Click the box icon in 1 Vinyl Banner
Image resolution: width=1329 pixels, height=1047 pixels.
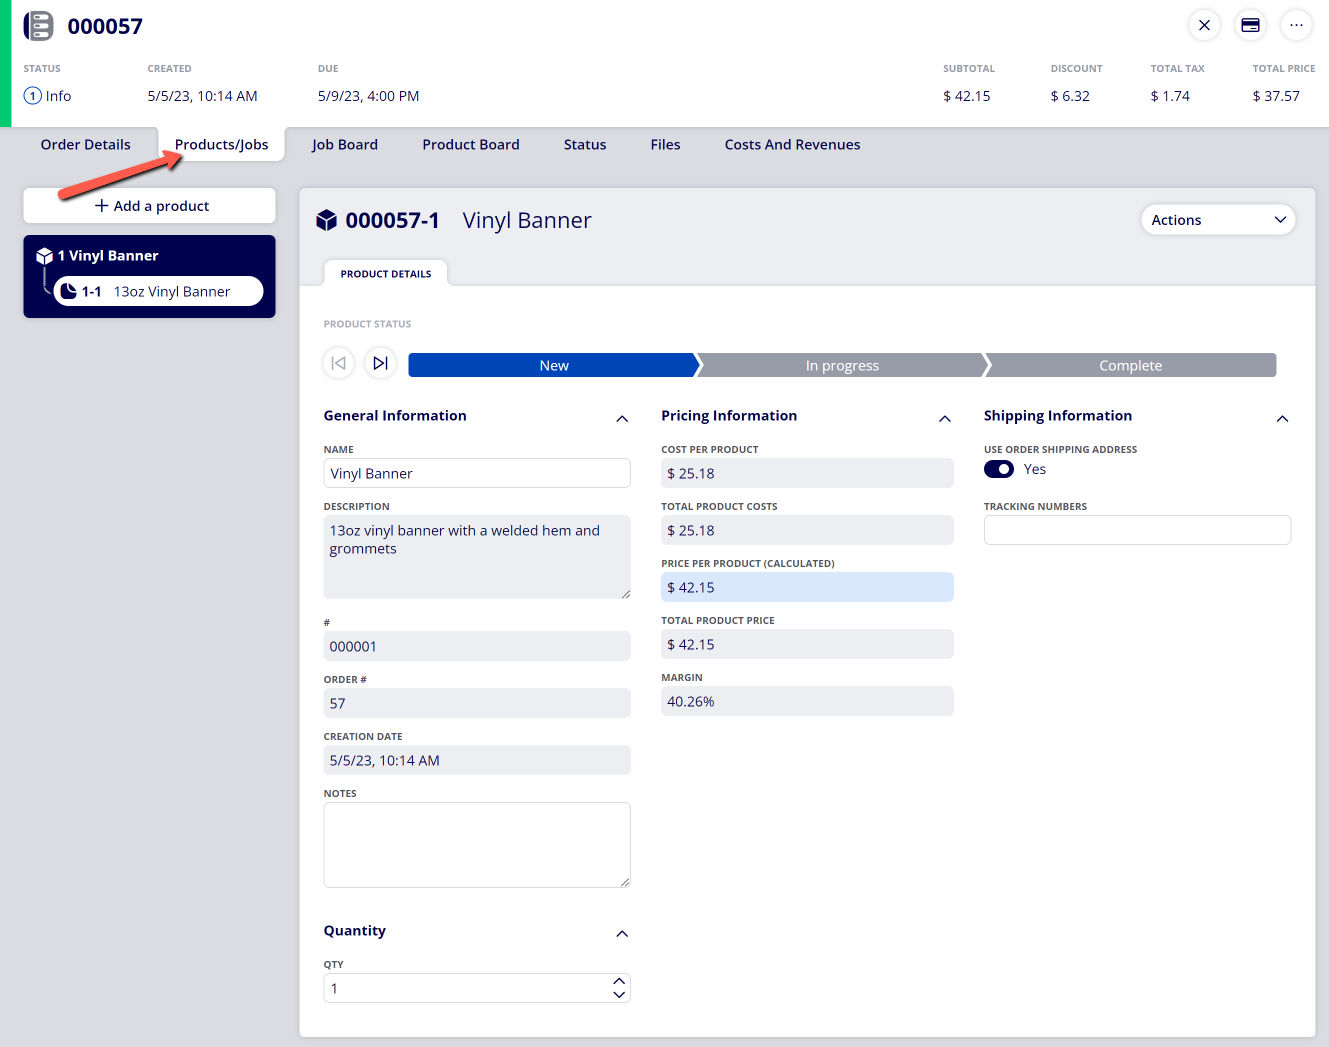coord(44,256)
